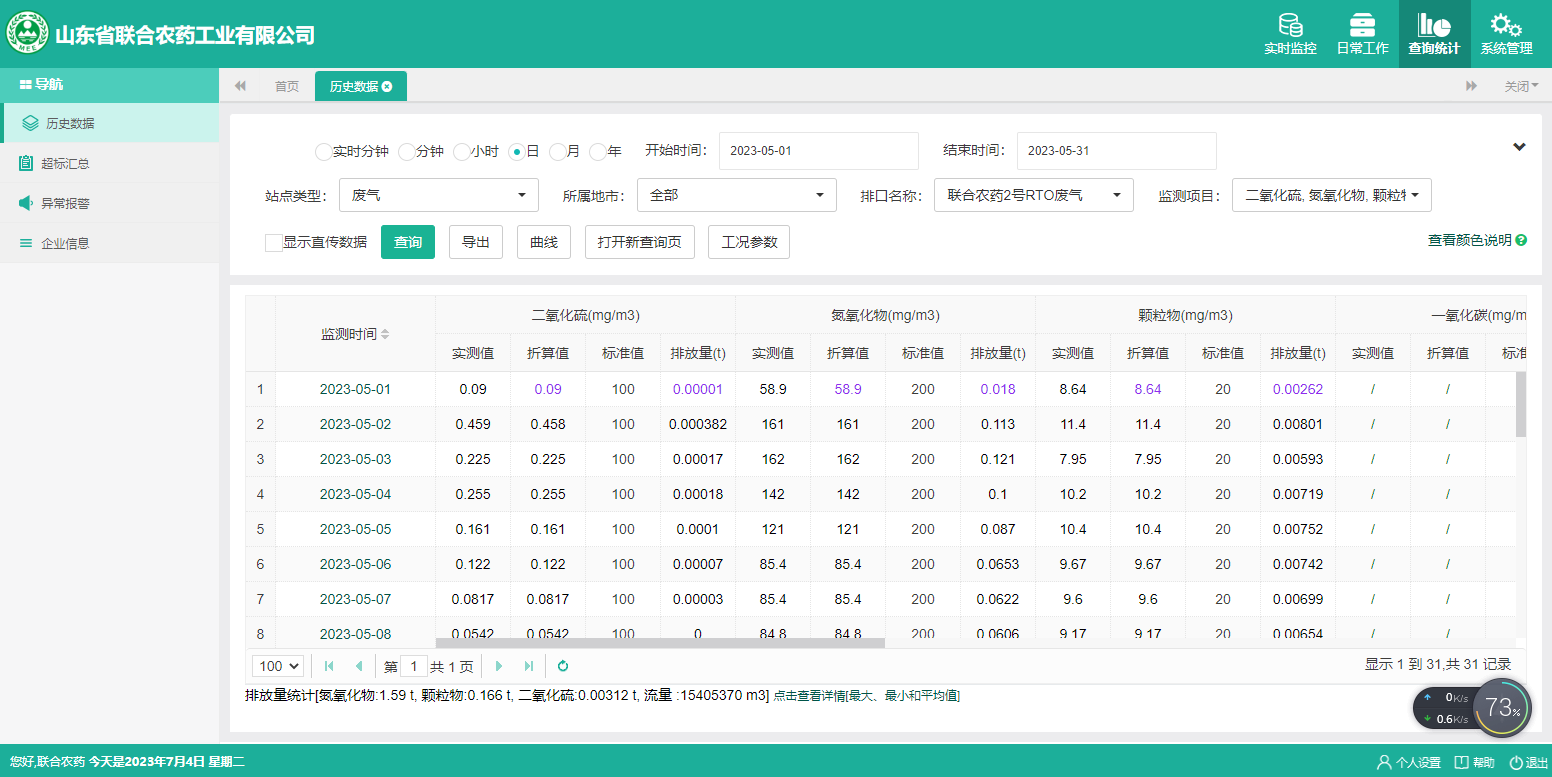The width and height of the screenshot is (1552, 777).
Task: Go to the next page of results
Action: tap(499, 666)
